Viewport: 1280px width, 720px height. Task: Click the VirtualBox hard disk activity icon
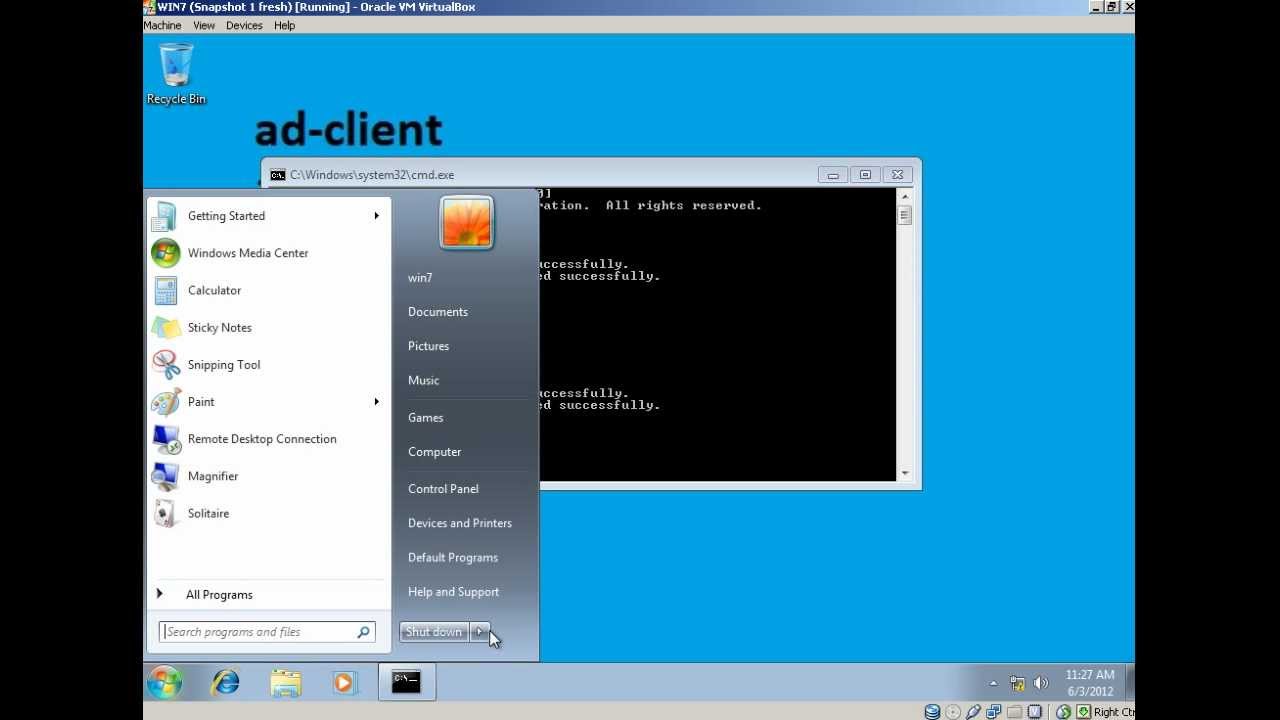[x=932, y=712]
